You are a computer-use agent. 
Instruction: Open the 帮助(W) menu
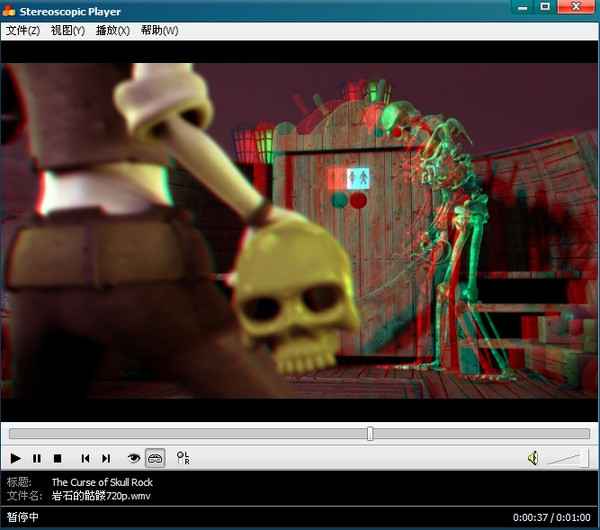159,31
